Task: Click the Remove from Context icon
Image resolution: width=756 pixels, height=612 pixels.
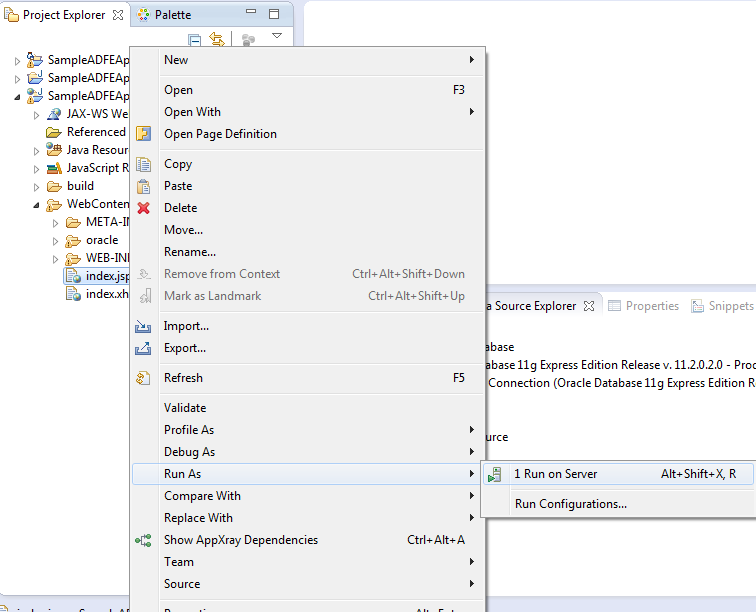Action: click(144, 274)
